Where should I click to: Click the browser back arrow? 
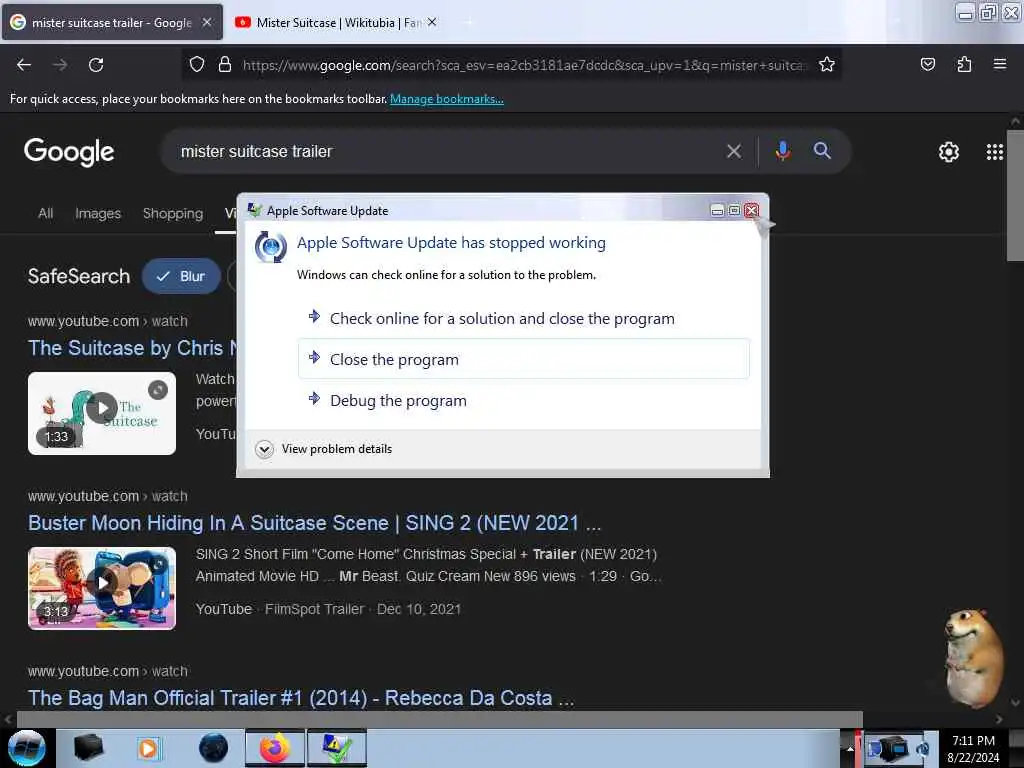[24, 65]
